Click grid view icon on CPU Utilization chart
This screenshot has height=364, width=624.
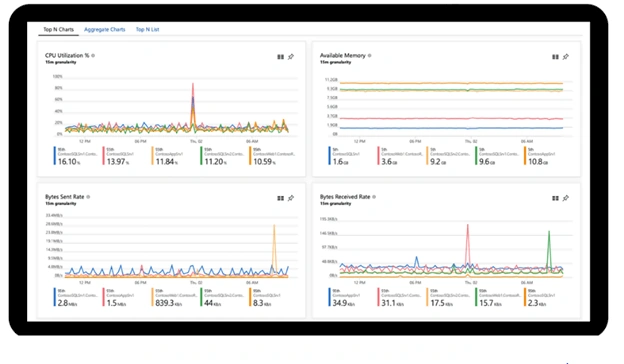click(x=281, y=57)
